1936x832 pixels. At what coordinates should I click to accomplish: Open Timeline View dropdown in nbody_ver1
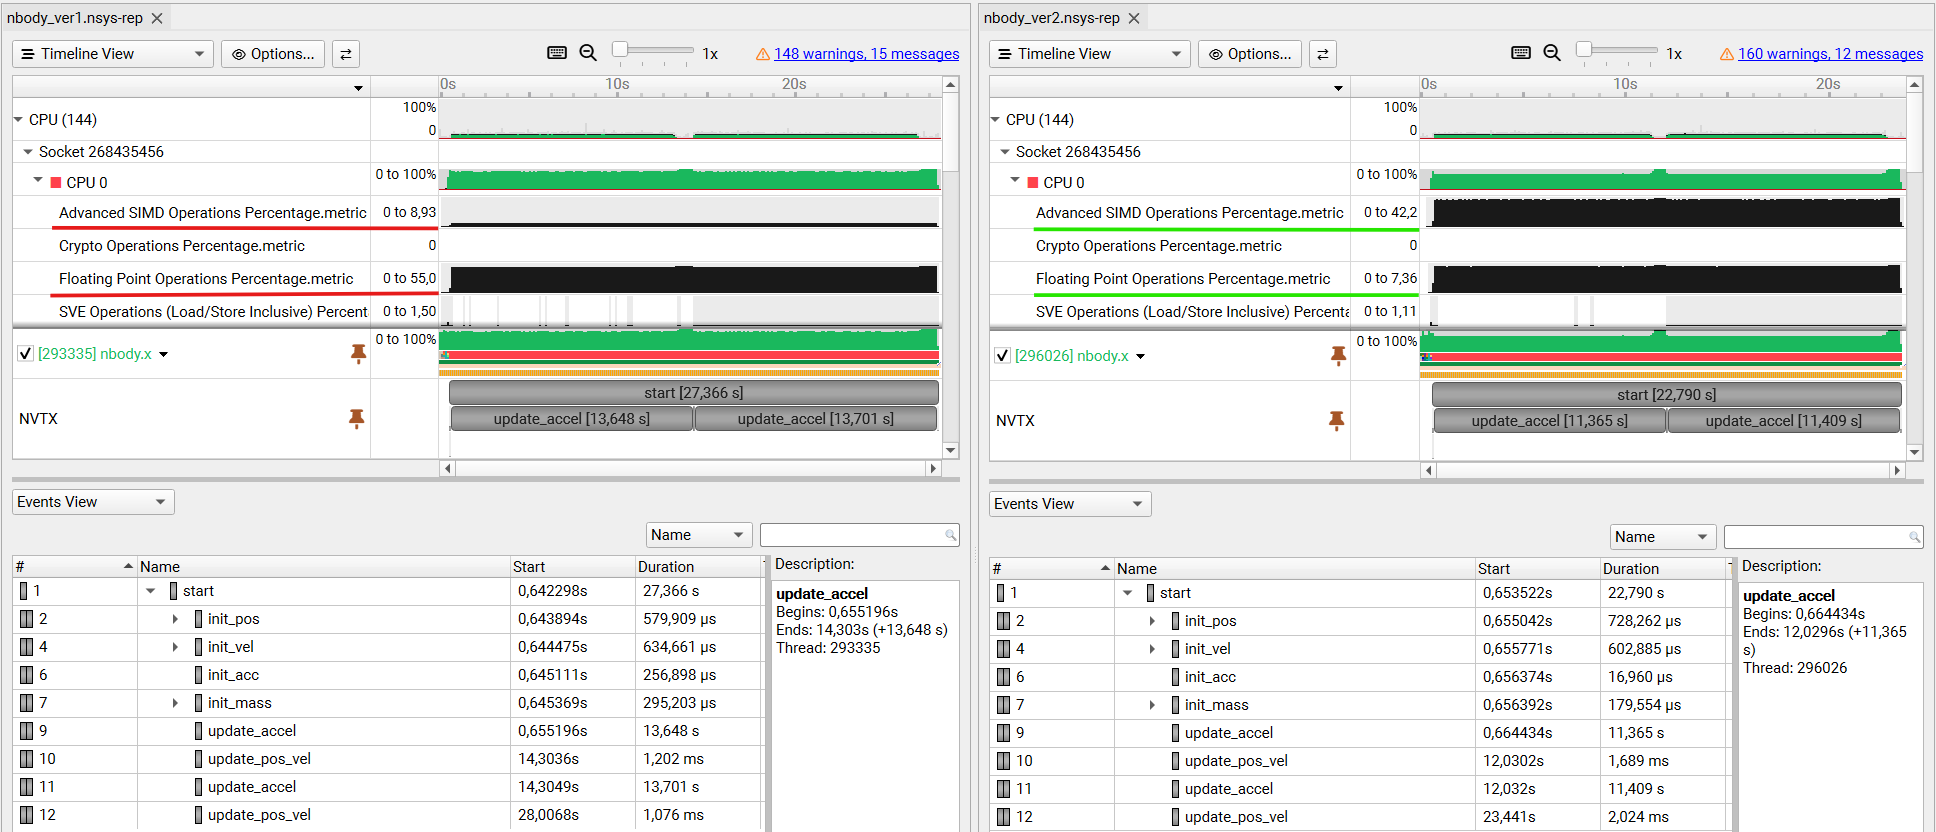(x=113, y=54)
